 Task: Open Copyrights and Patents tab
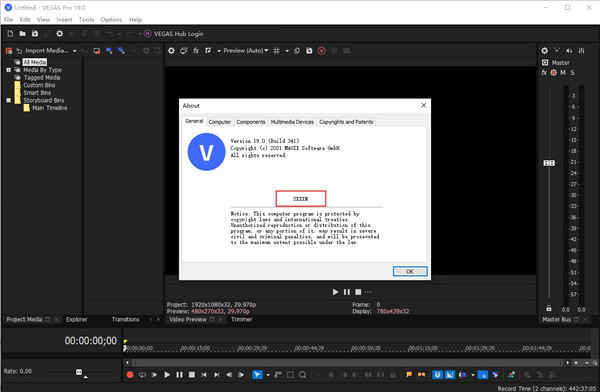[346, 122]
